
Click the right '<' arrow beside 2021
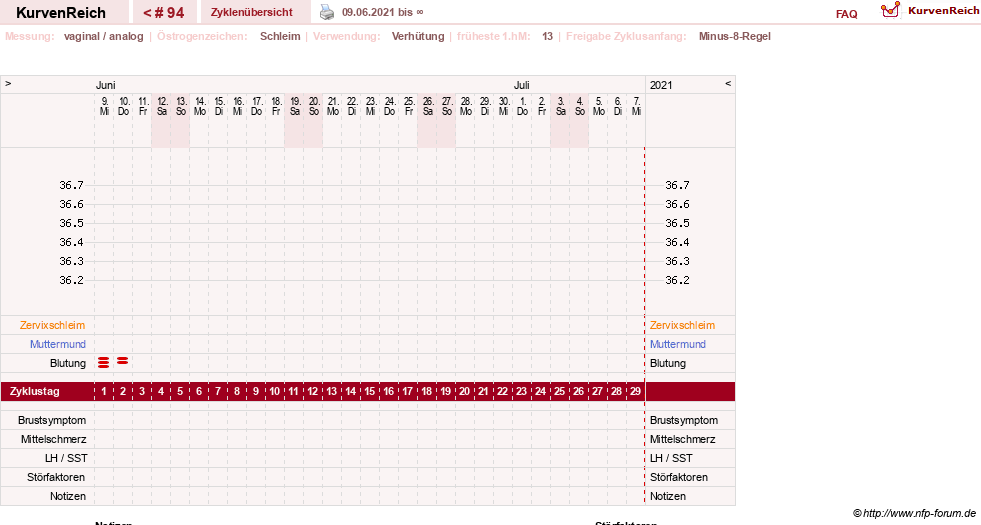coord(728,83)
